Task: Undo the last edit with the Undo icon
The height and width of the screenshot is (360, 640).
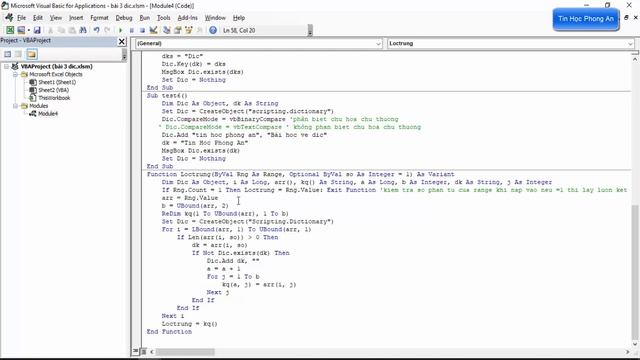Action: [96, 30]
